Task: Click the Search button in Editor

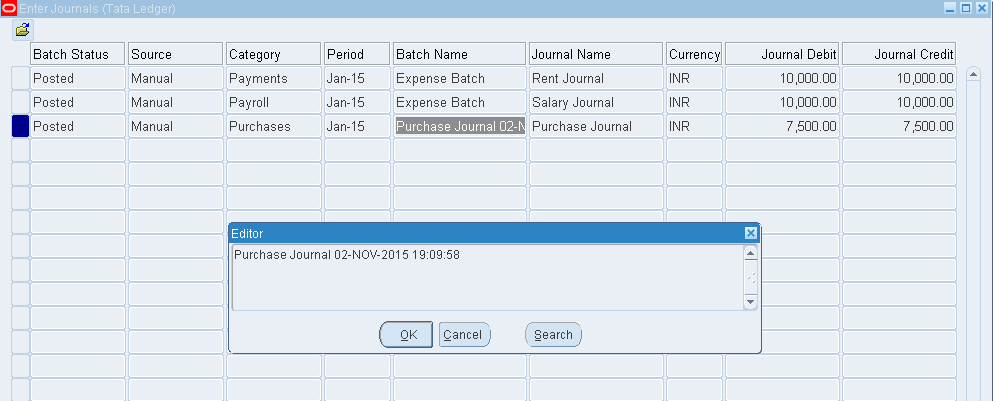Action: pyautogui.click(x=553, y=335)
